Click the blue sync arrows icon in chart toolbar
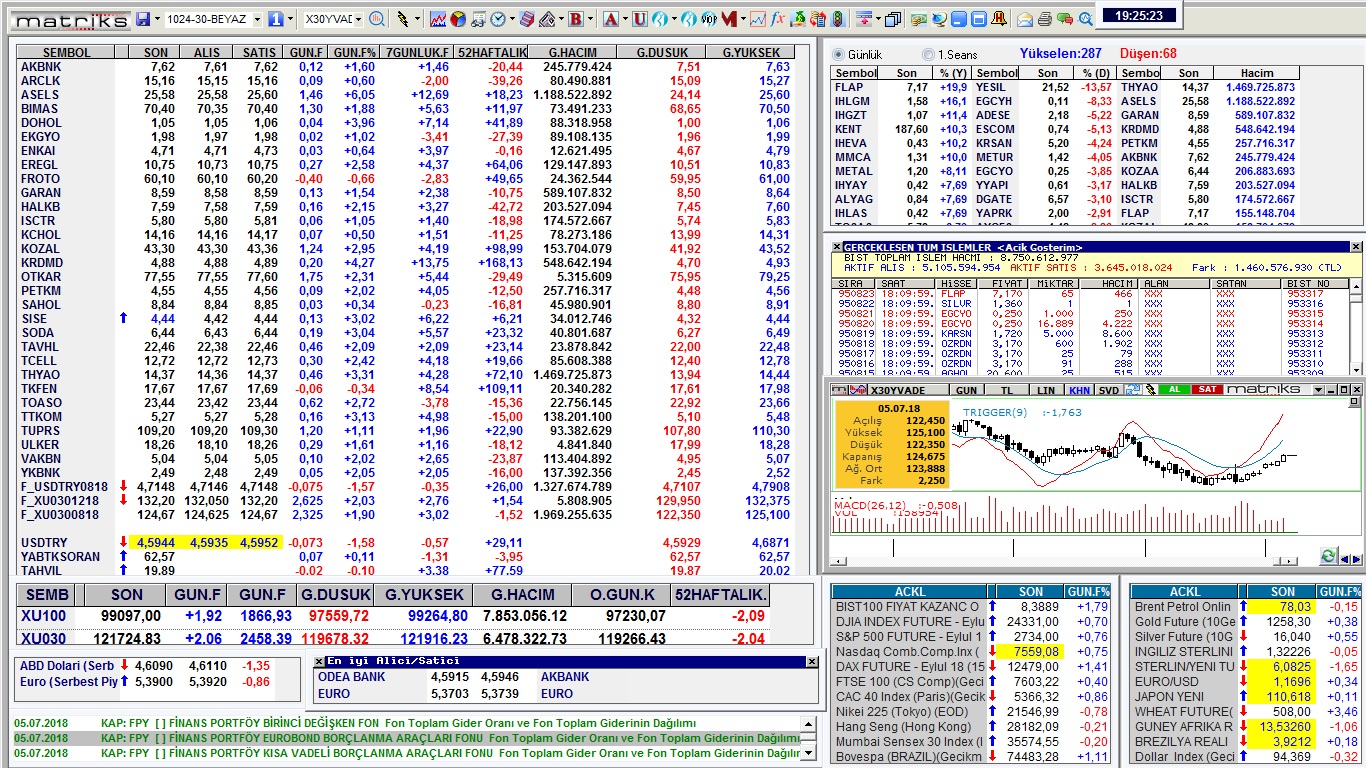This screenshot has width=1366, height=768. point(1133,389)
